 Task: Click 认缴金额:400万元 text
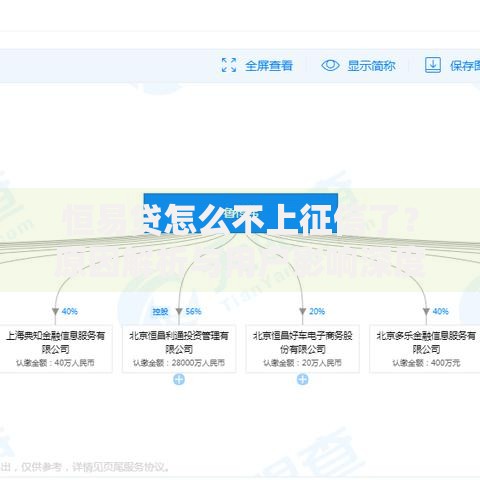(x=426, y=363)
